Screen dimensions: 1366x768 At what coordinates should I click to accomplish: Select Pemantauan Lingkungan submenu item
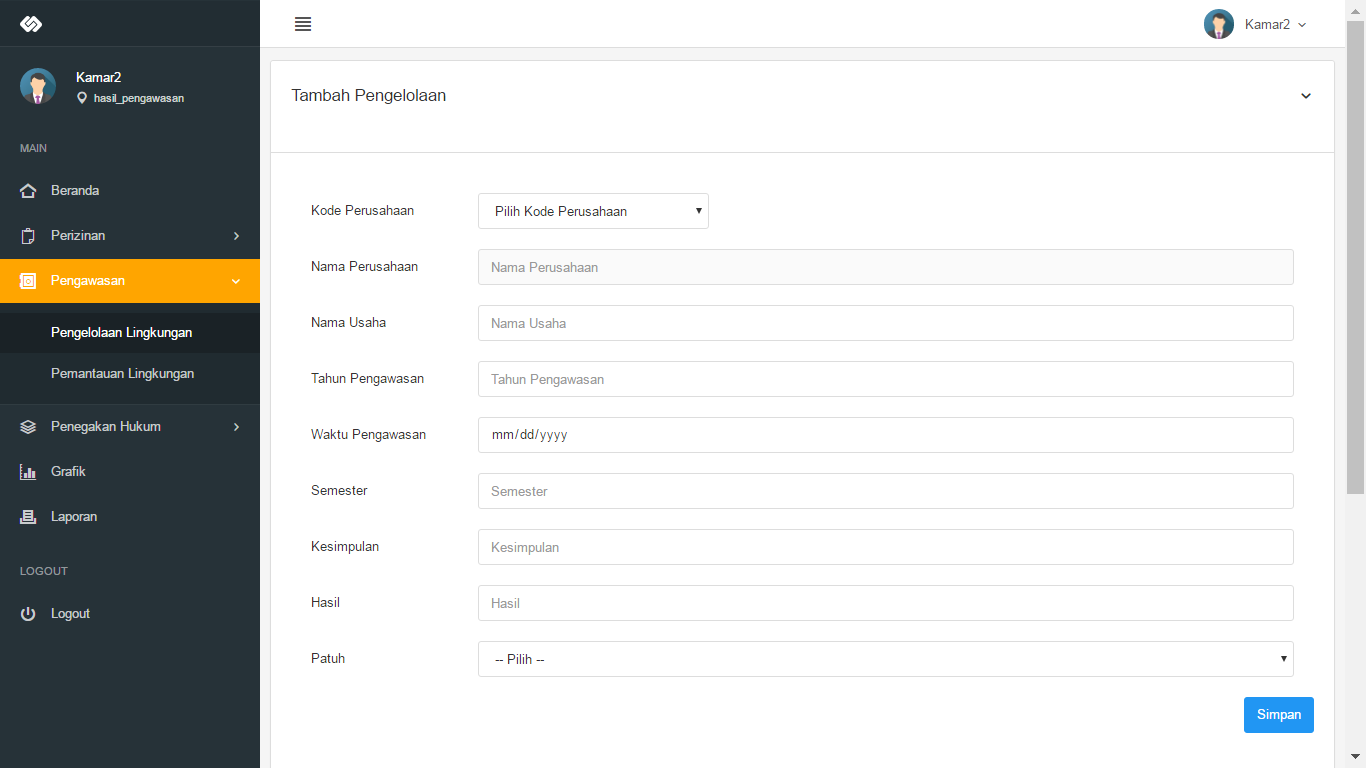coord(122,373)
